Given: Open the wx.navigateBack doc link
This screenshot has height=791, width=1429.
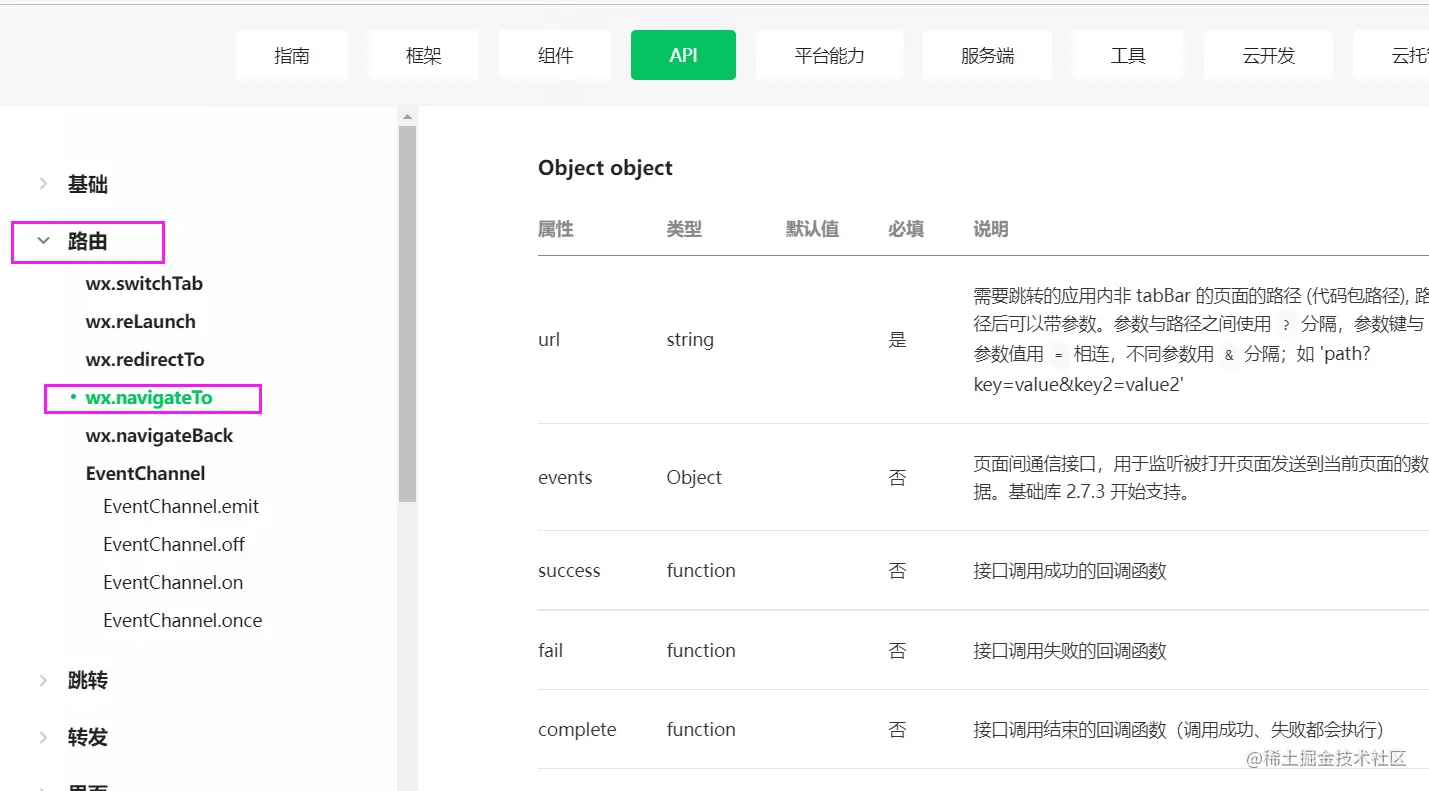Looking at the screenshot, I should tap(159, 436).
